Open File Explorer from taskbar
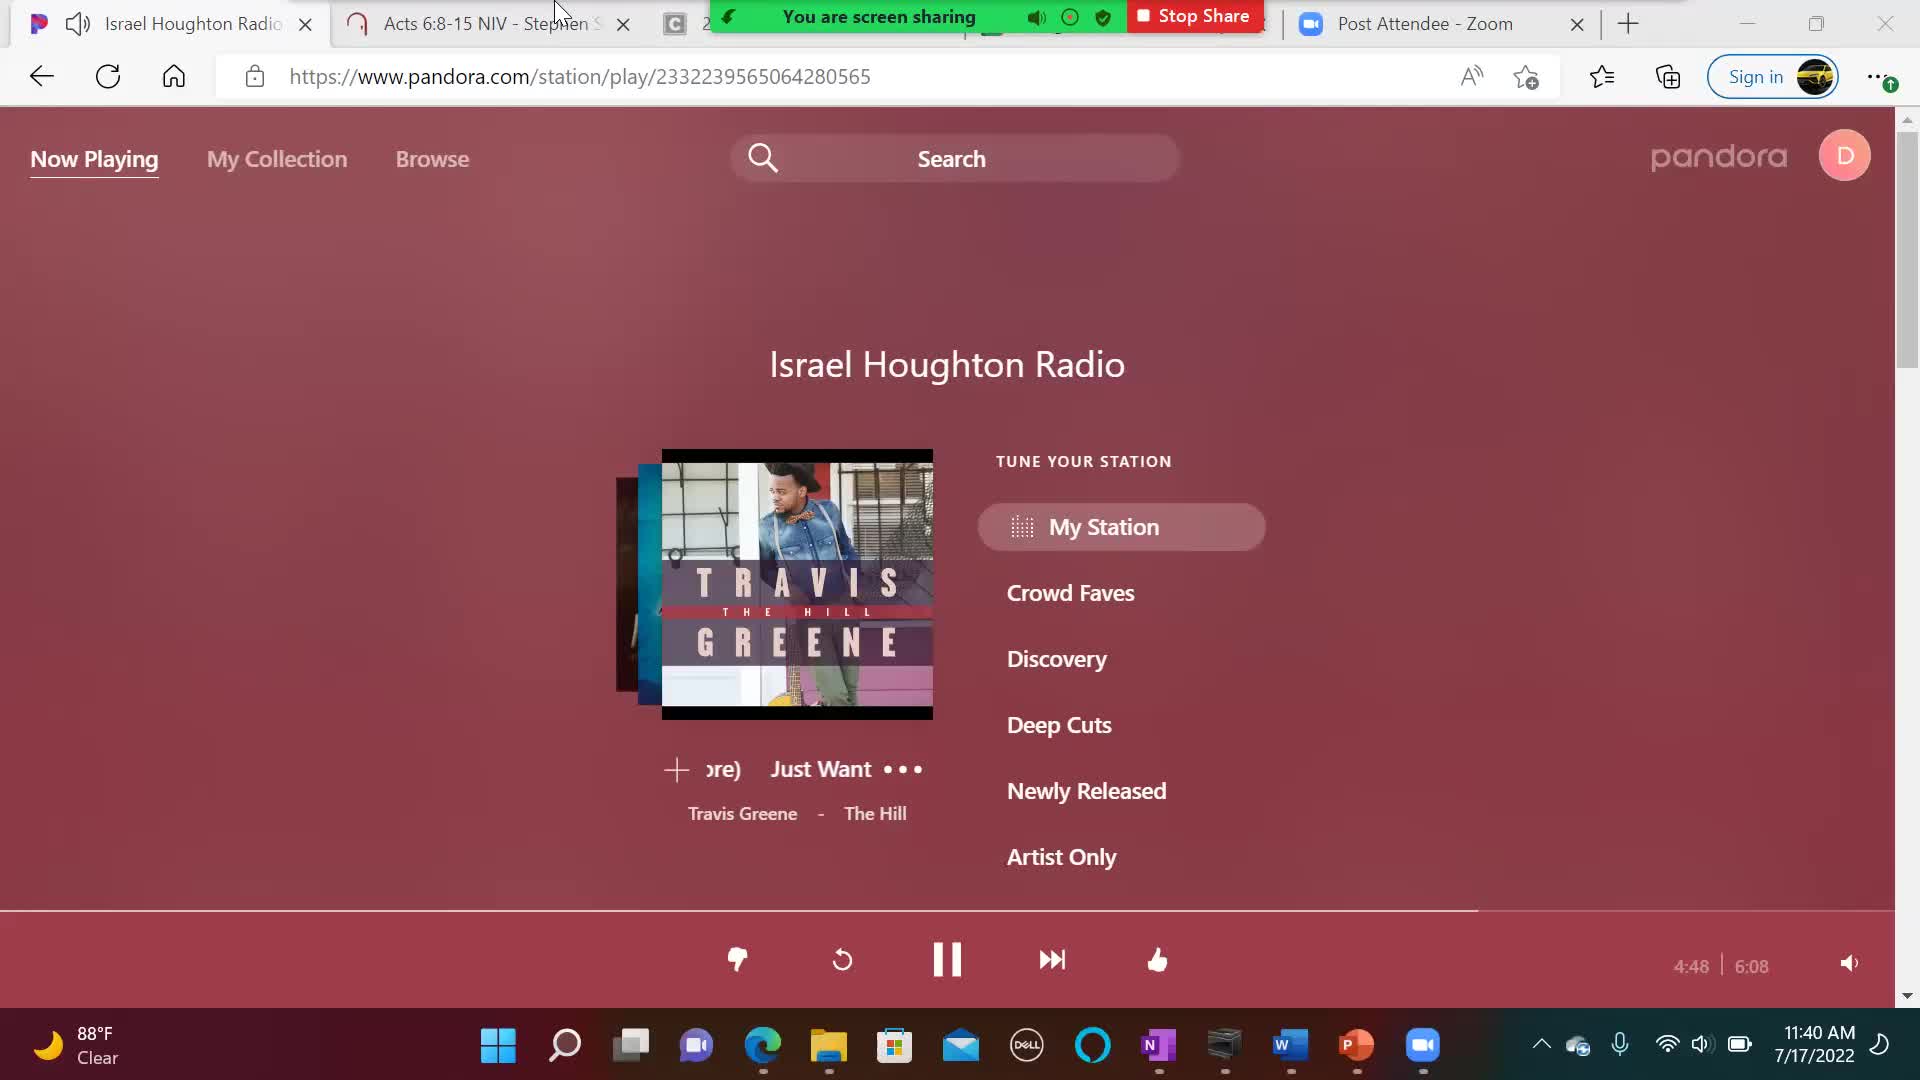Image resolution: width=1920 pixels, height=1080 pixels. 828,1046
